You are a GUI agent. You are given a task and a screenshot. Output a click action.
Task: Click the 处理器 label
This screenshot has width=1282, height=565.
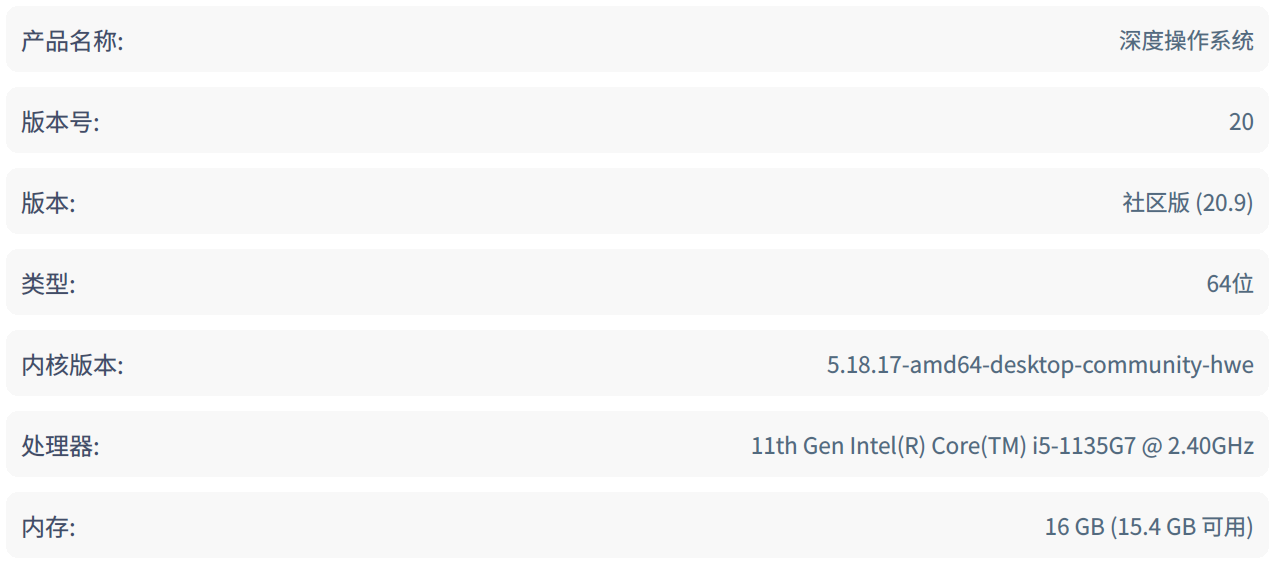point(60,446)
